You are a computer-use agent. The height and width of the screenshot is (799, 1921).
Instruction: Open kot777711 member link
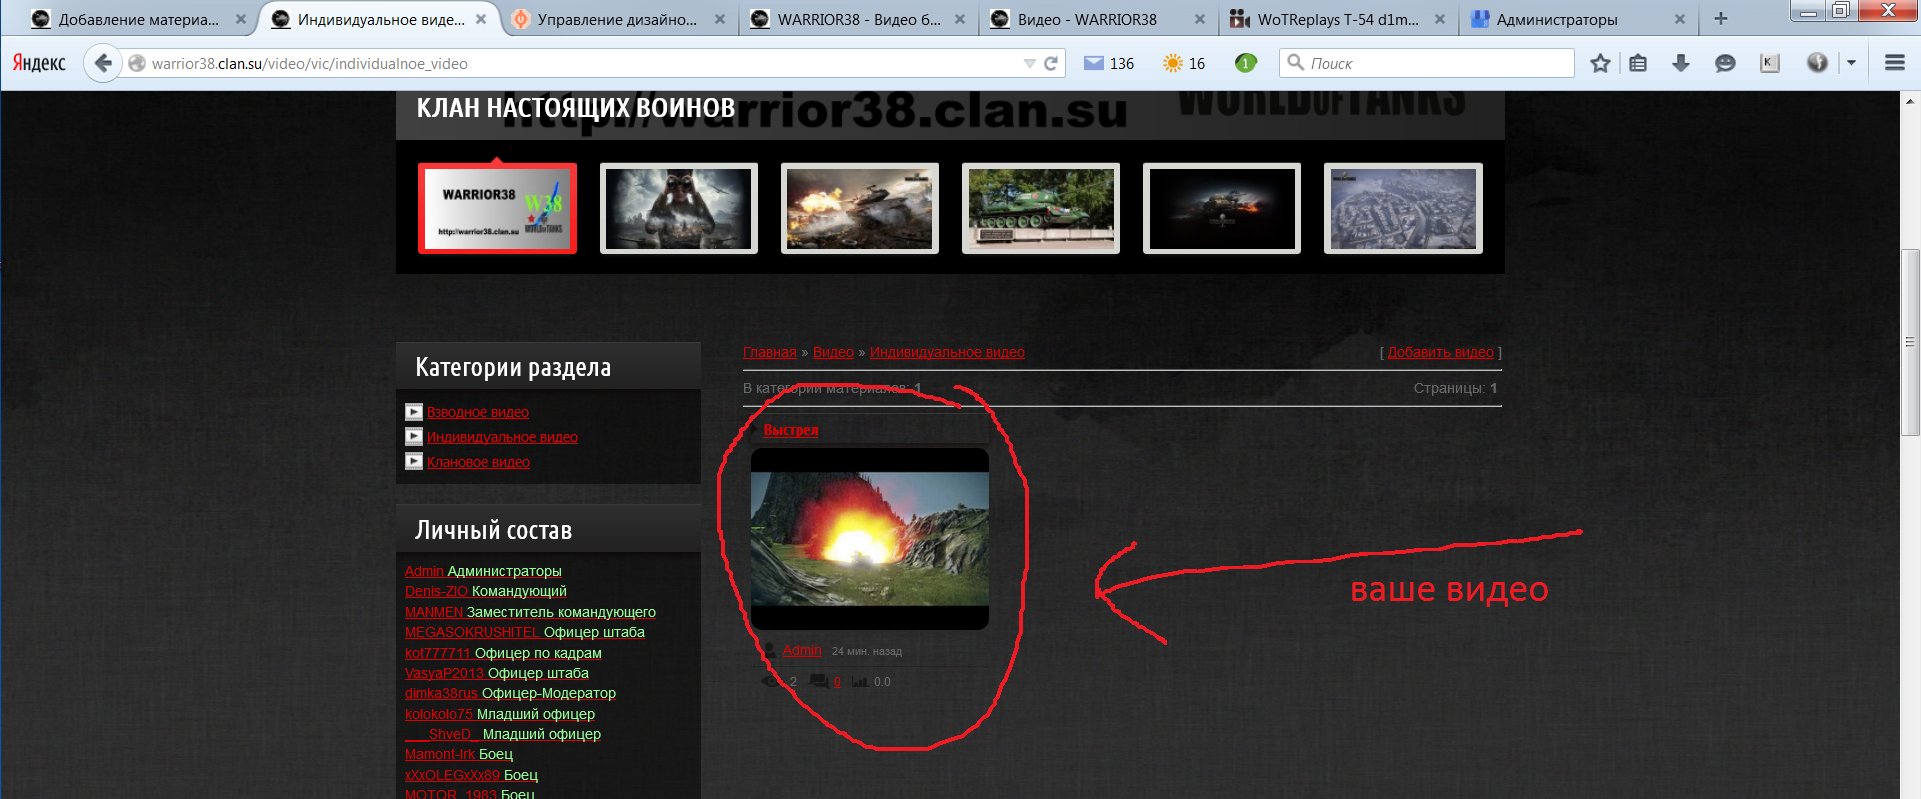coord(437,653)
